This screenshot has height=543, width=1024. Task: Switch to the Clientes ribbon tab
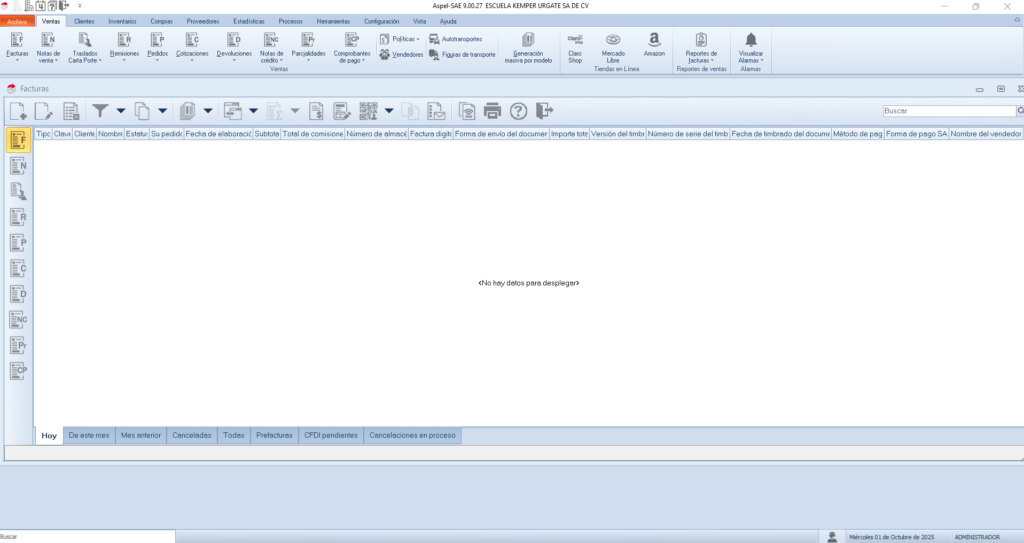coord(84,22)
